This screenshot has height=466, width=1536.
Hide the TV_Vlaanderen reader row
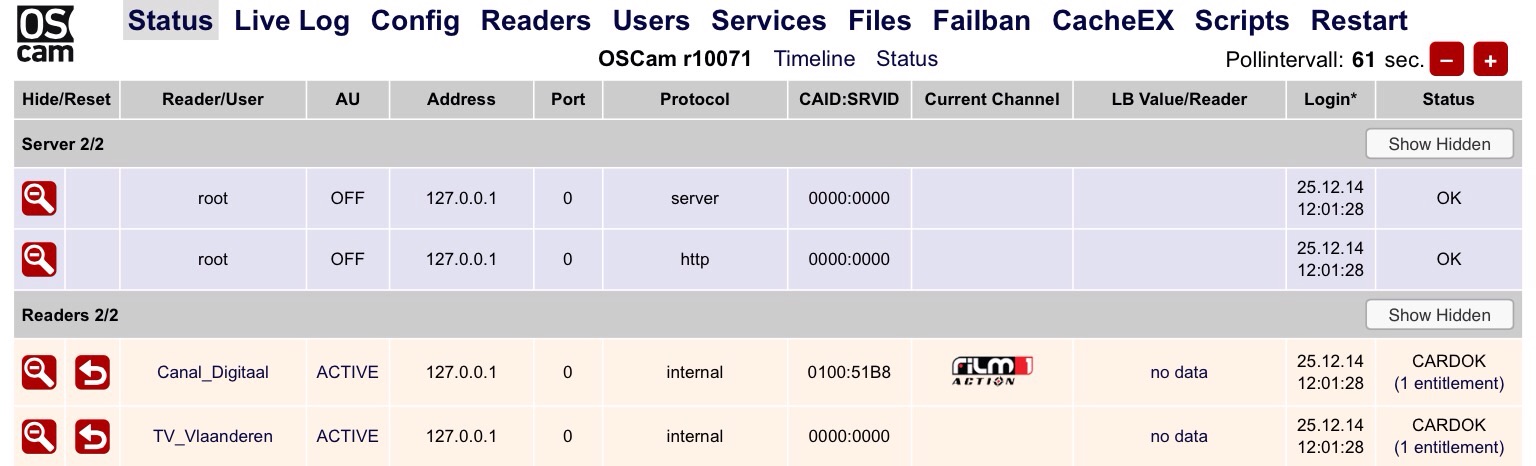pos(39,436)
